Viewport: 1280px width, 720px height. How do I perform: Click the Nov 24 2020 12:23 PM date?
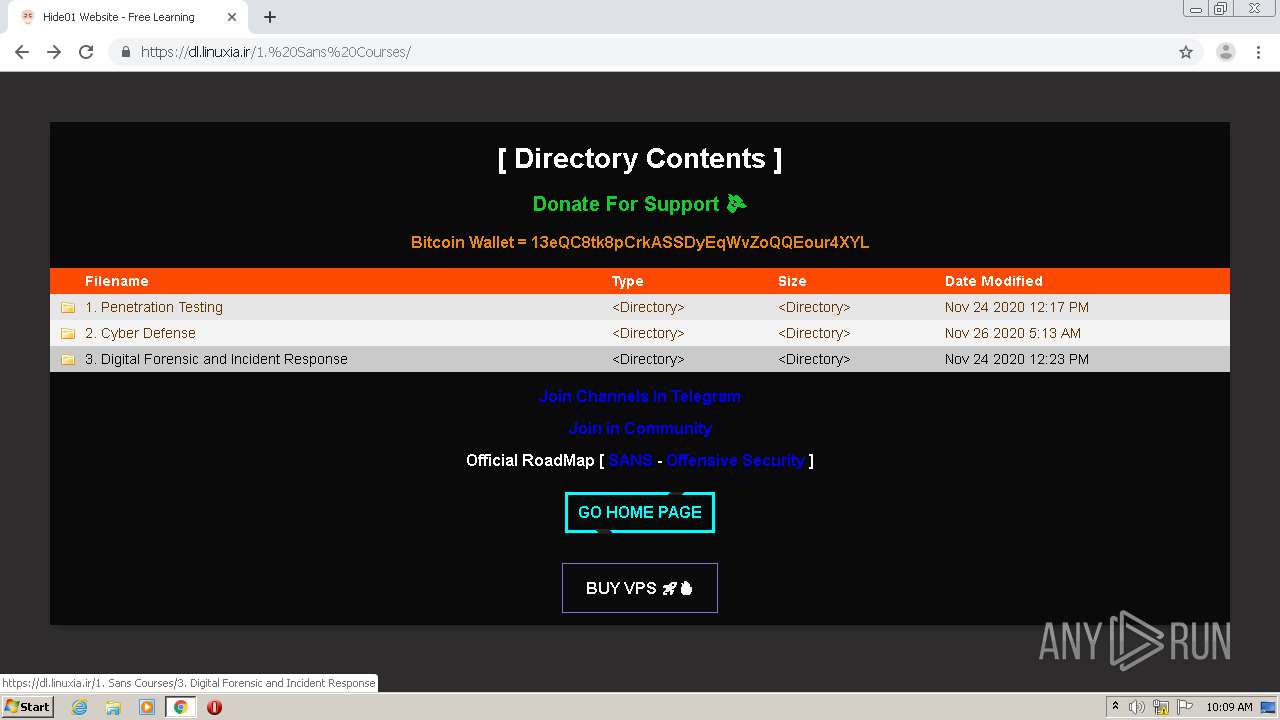1017,359
